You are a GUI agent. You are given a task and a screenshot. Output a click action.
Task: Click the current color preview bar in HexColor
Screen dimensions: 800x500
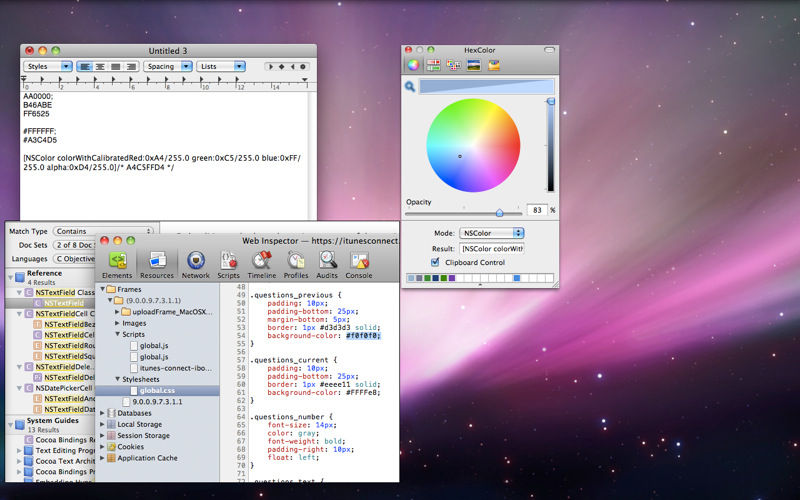point(486,86)
